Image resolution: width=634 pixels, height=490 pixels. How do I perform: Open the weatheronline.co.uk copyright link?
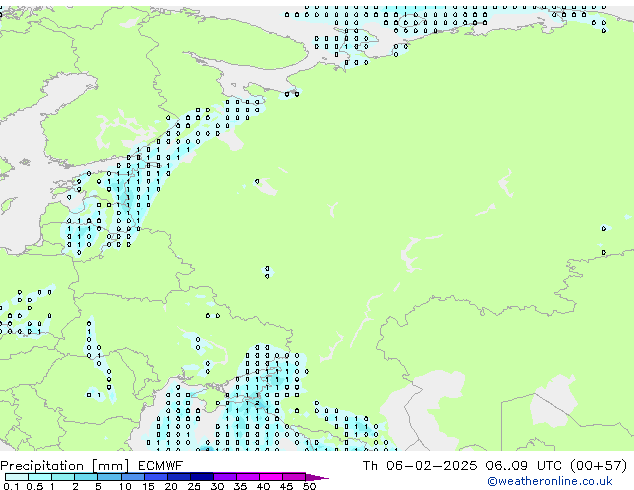(550, 481)
